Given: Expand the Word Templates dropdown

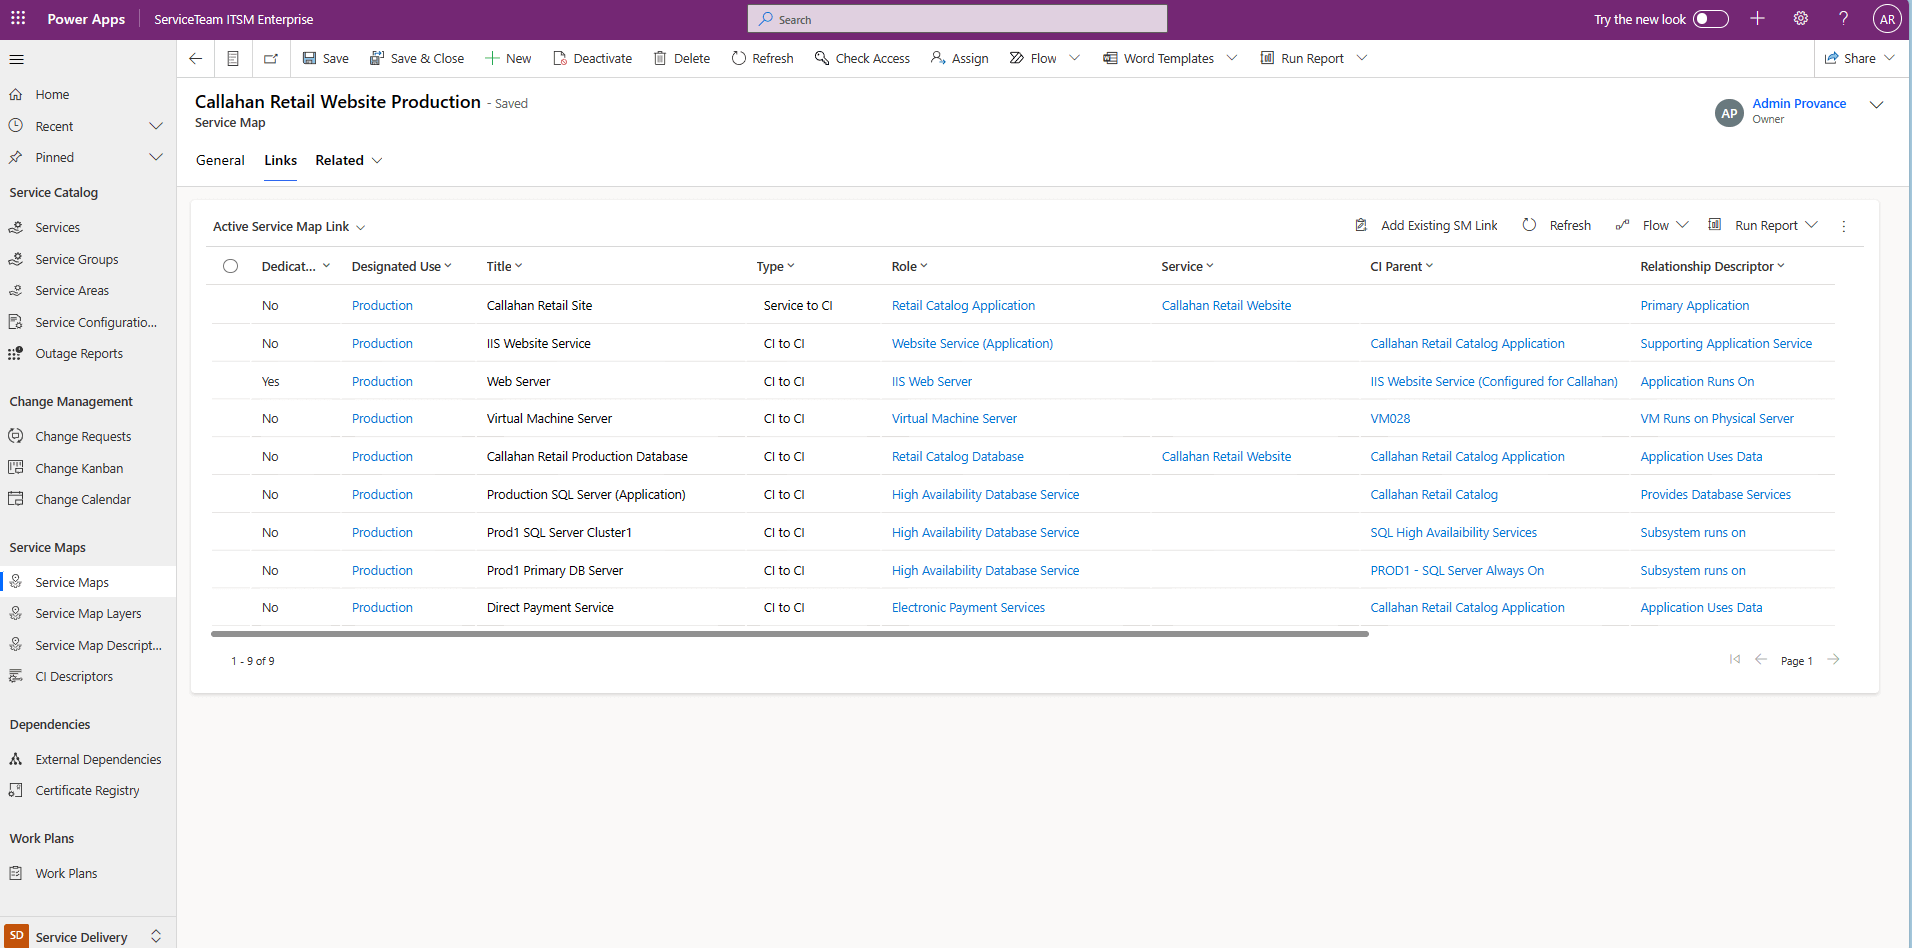Looking at the screenshot, I should (x=1232, y=58).
